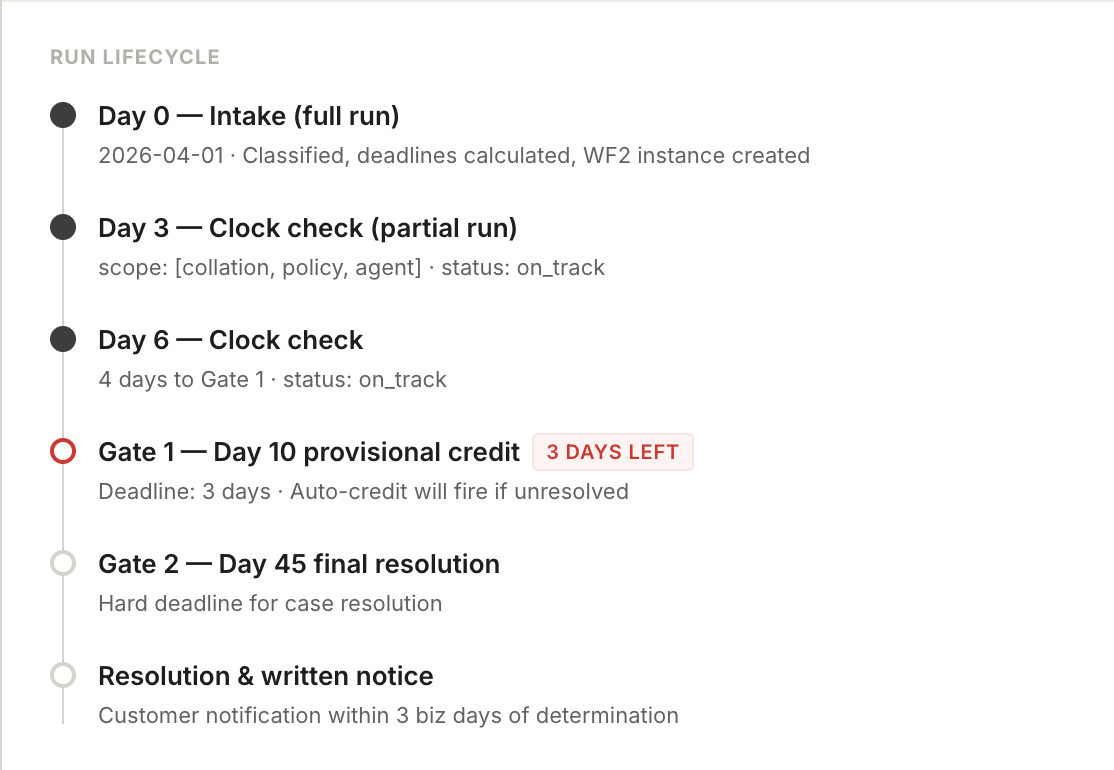Select the Resolution & written notice marker
This screenshot has height=770, width=1114.
[64, 675]
